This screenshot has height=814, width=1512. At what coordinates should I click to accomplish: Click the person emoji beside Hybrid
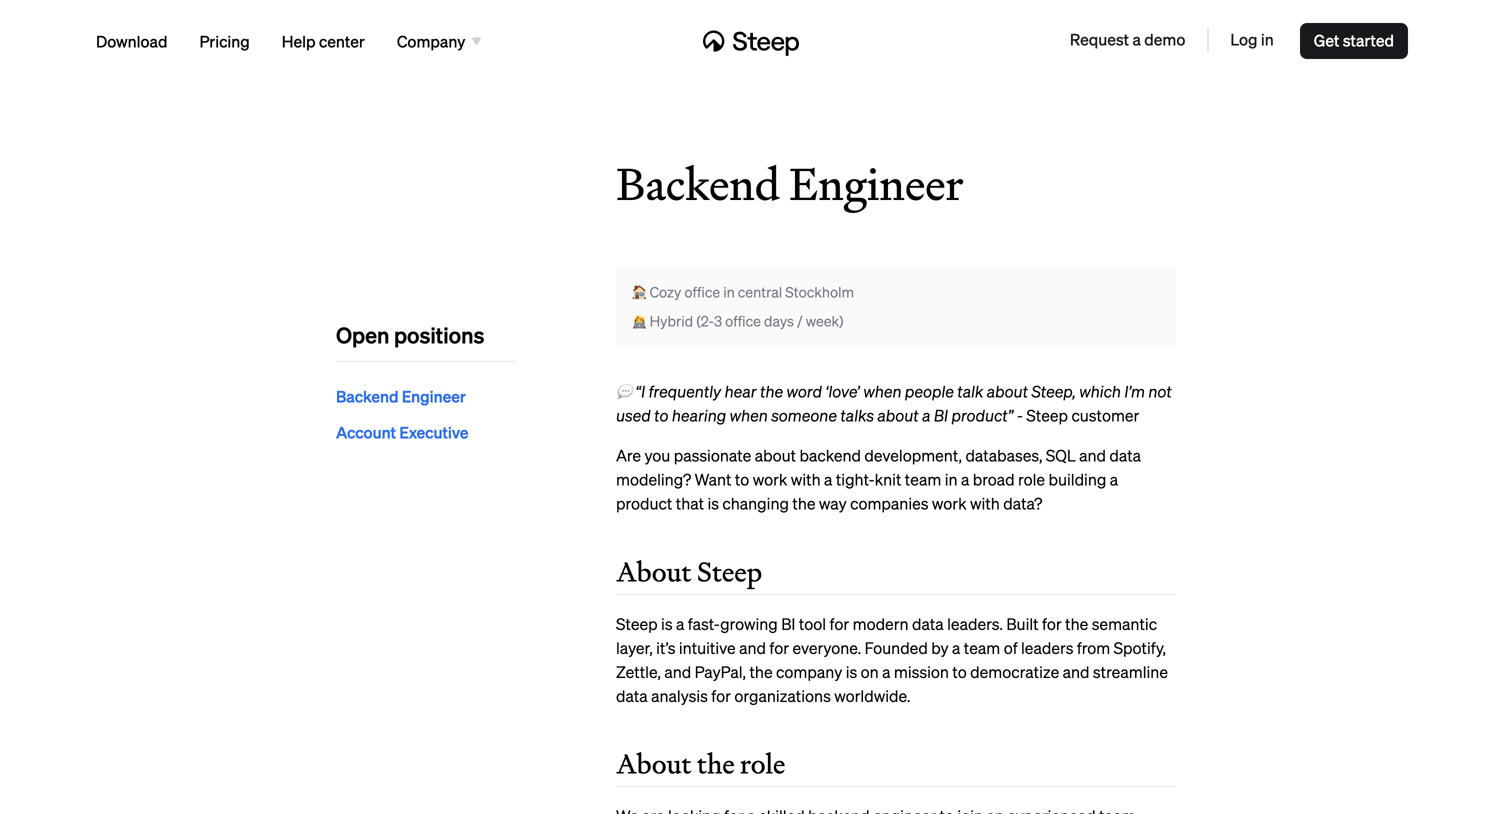click(639, 322)
